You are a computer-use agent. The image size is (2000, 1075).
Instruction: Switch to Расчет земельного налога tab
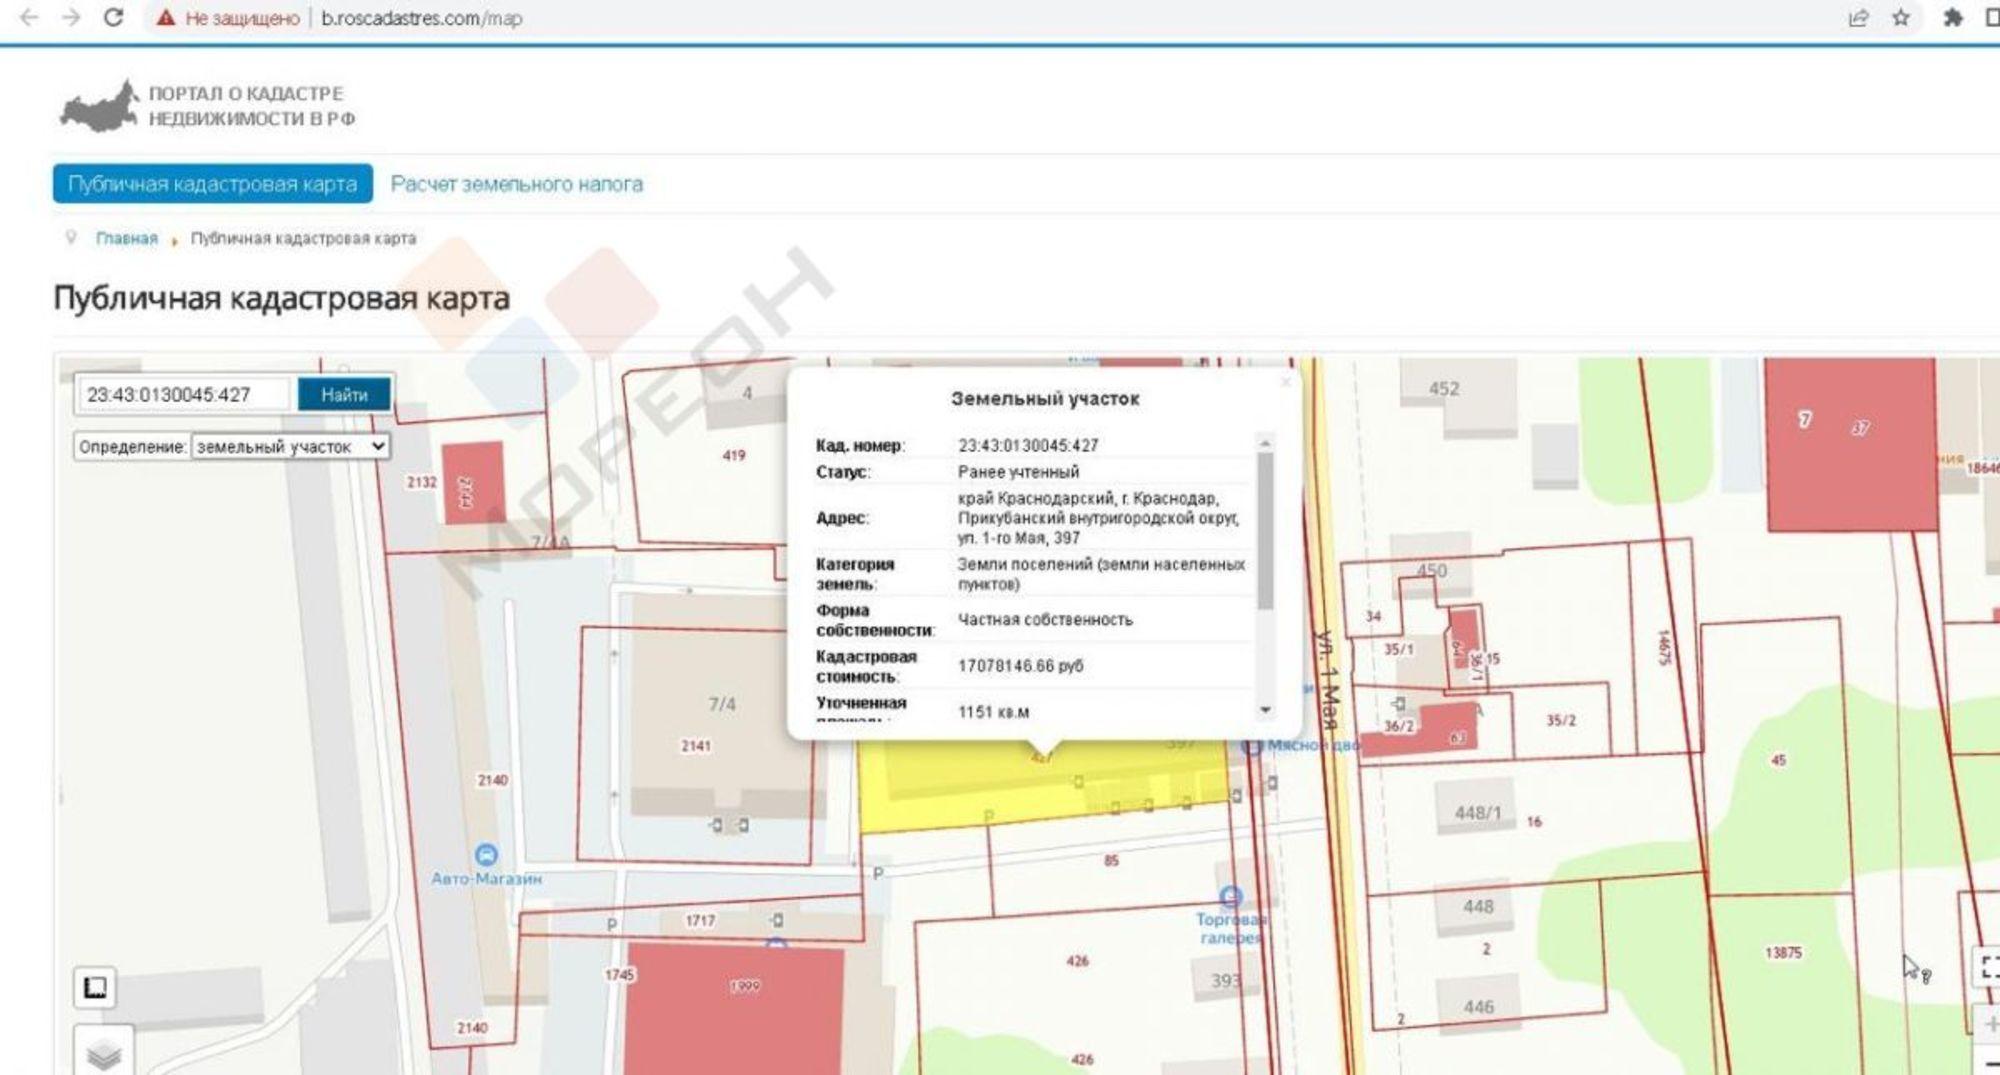tap(516, 184)
